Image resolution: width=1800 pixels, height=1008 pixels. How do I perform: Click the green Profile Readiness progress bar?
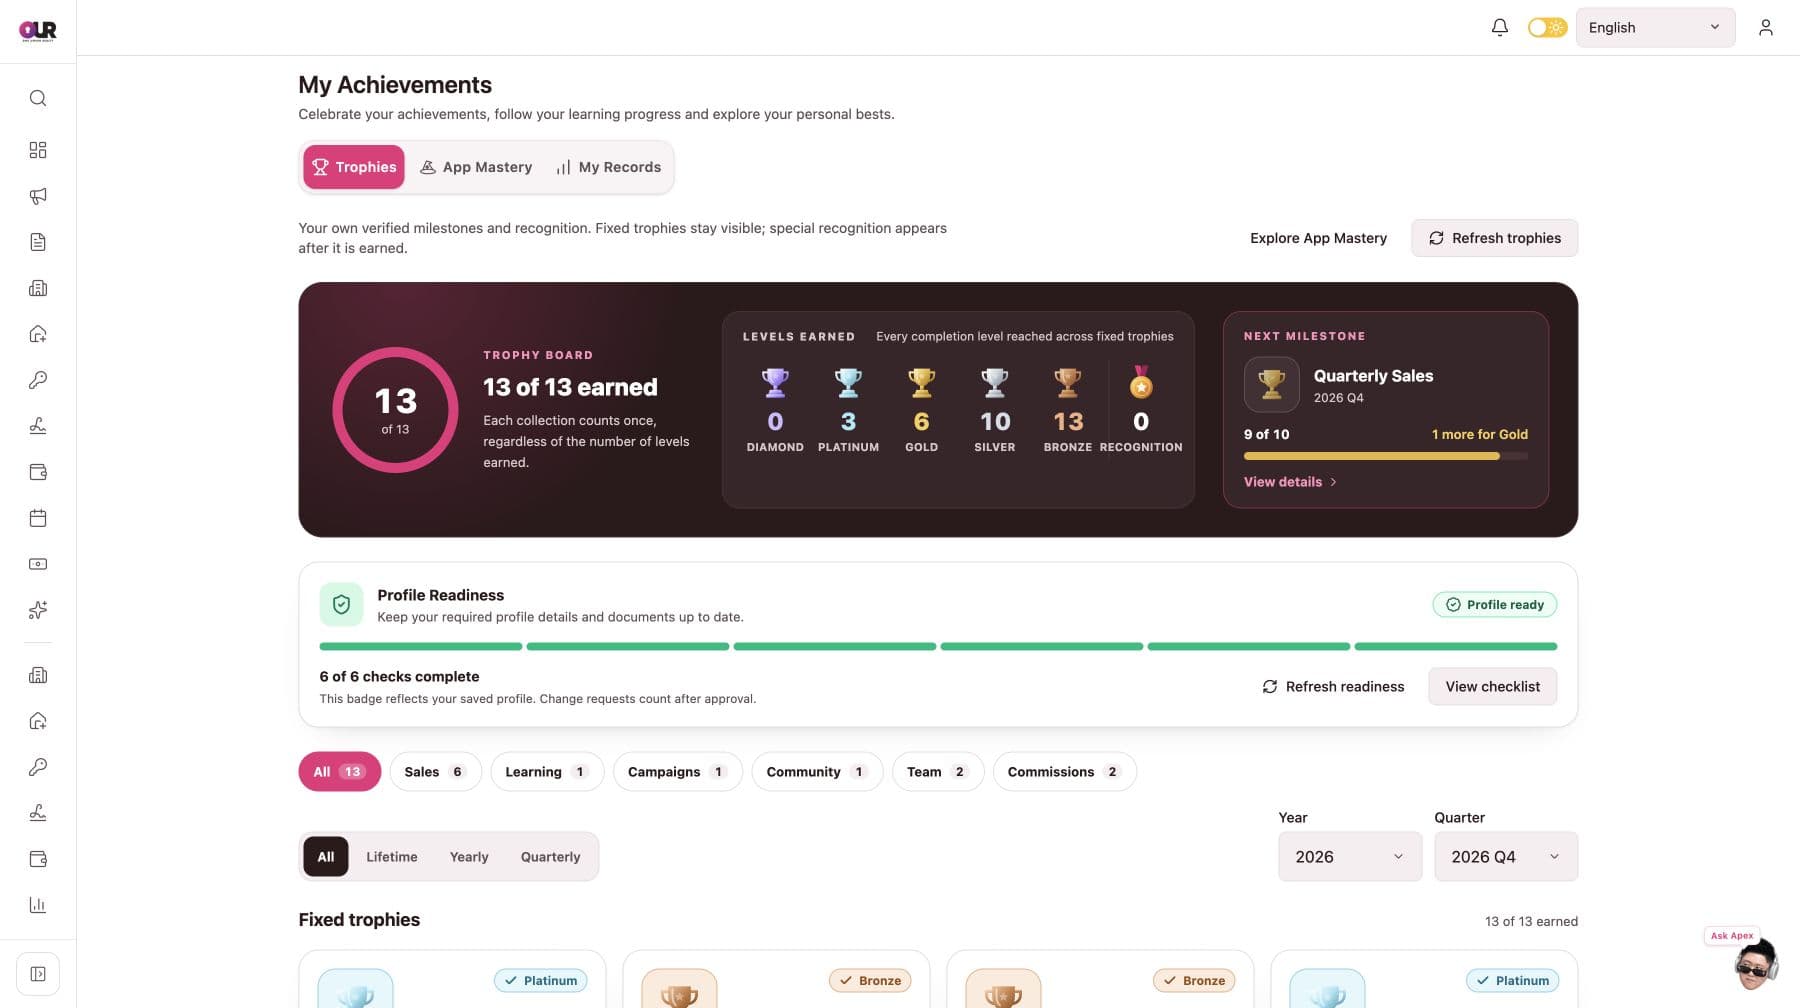point(938,647)
